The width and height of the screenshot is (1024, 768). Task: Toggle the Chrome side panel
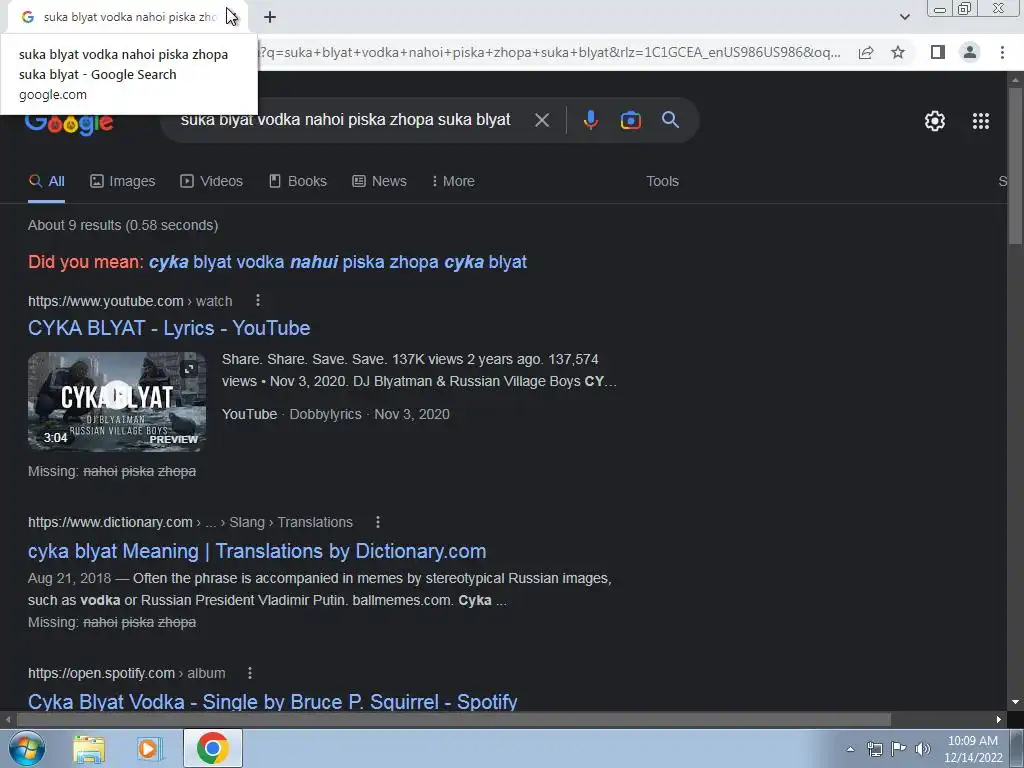coord(938,52)
